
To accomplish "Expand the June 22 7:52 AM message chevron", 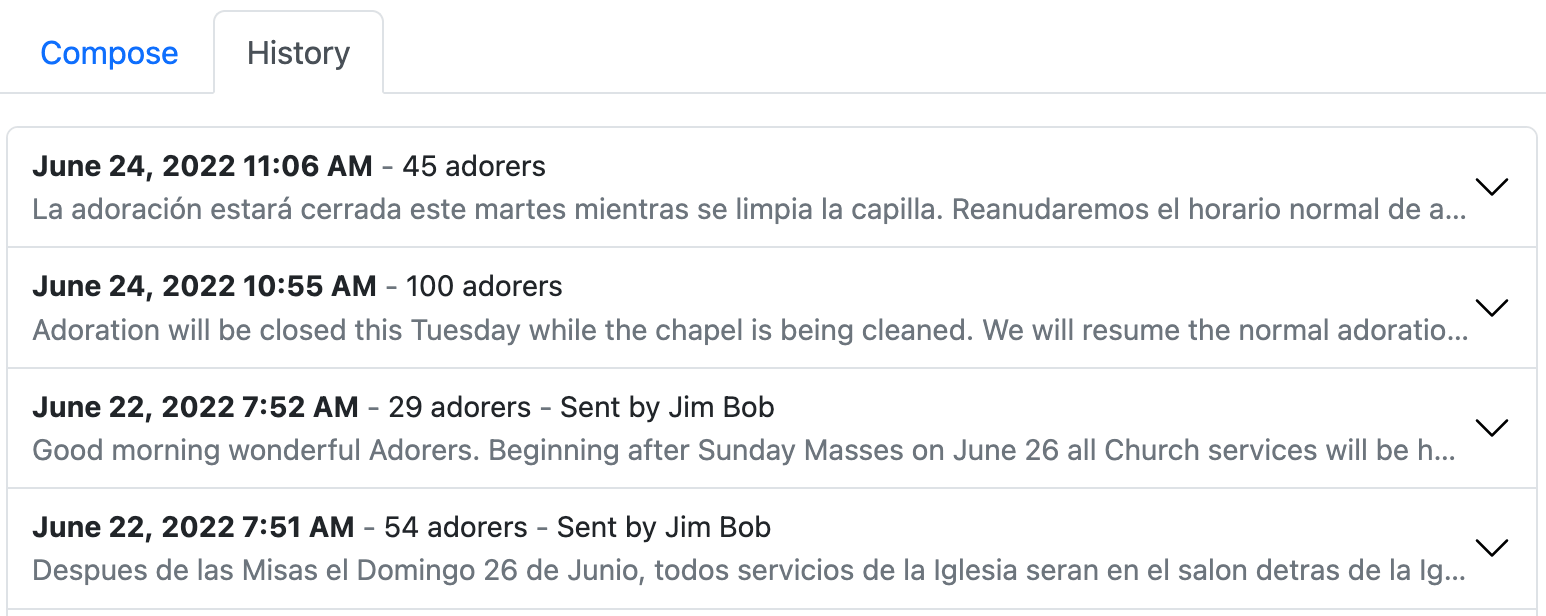I will point(1491,428).
